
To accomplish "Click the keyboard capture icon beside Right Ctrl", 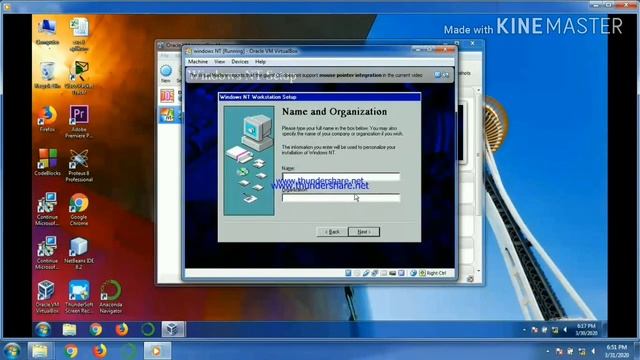I will point(422,273).
